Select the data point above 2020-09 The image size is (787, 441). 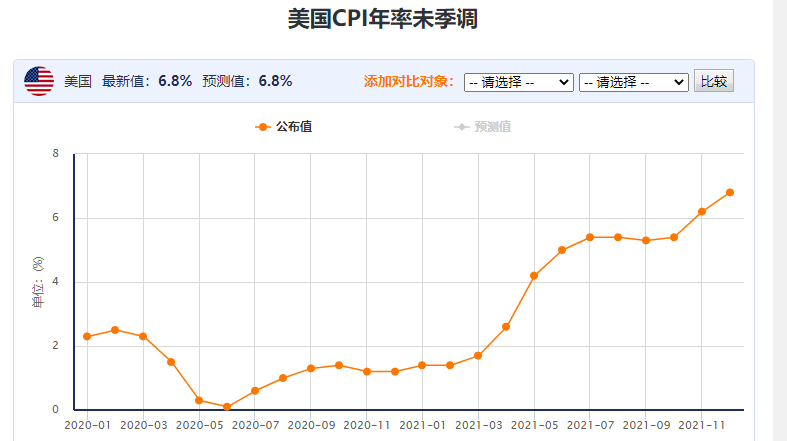click(311, 368)
